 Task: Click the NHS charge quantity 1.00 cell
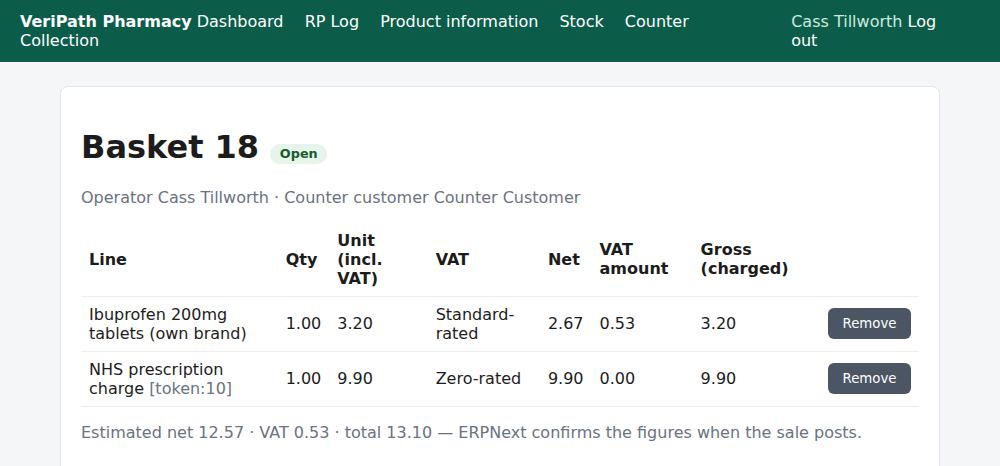coord(303,379)
